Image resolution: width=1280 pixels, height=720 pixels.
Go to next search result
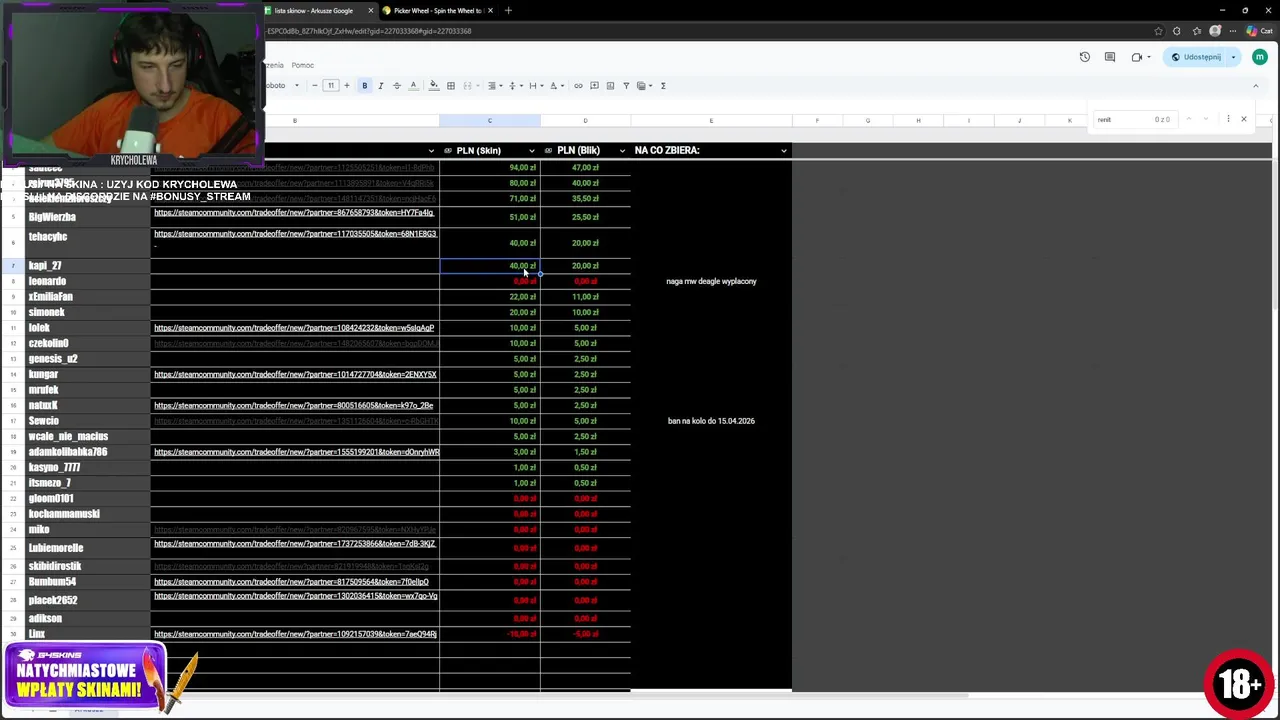click(1208, 120)
